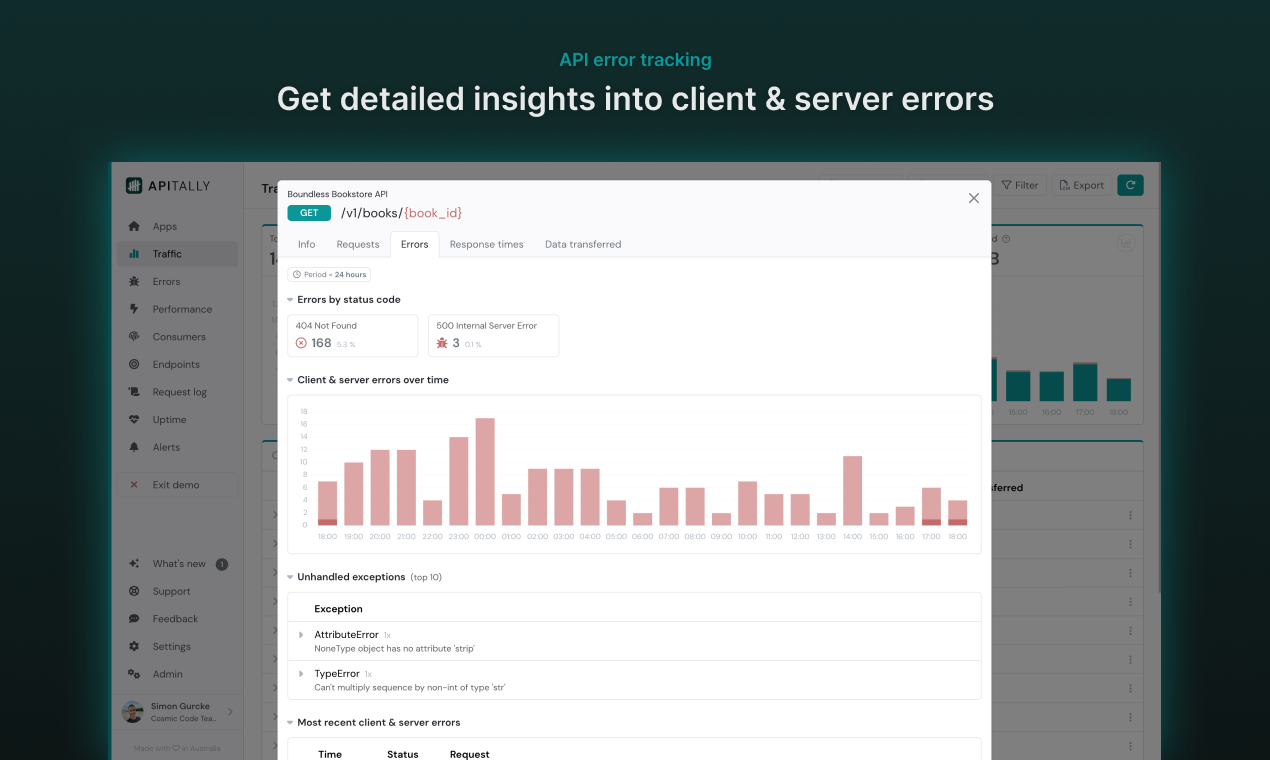
Task: Select the Errors tab in dialog
Action: coord(415,244)
